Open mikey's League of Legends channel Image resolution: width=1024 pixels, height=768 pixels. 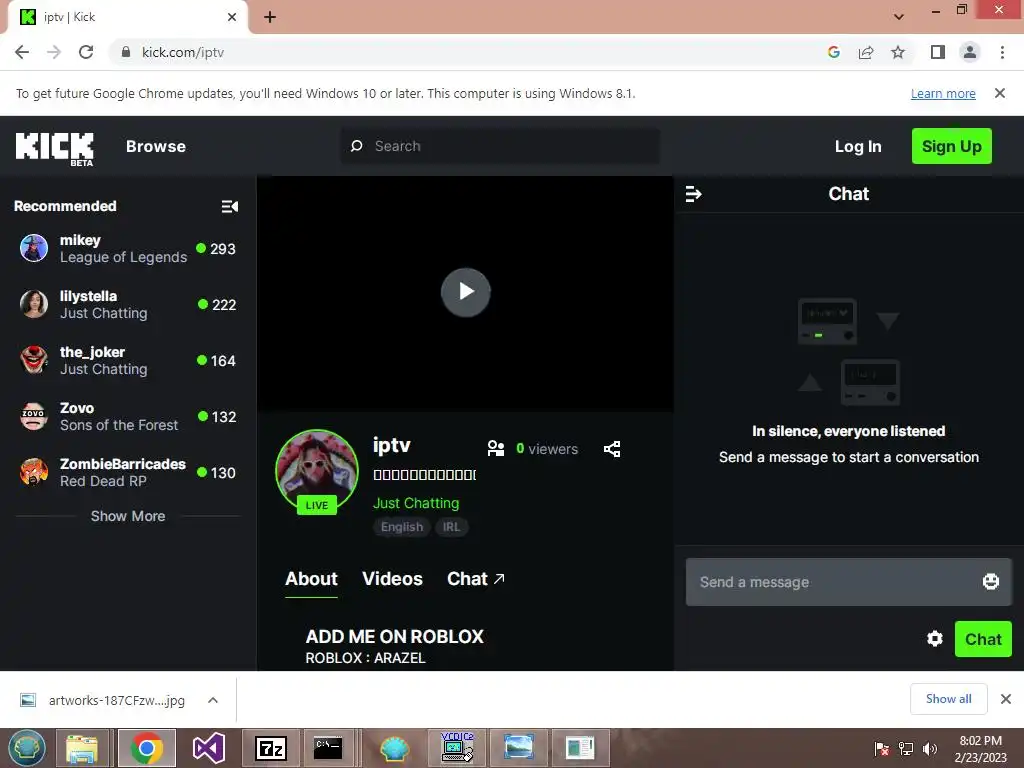tap(127, 249)
